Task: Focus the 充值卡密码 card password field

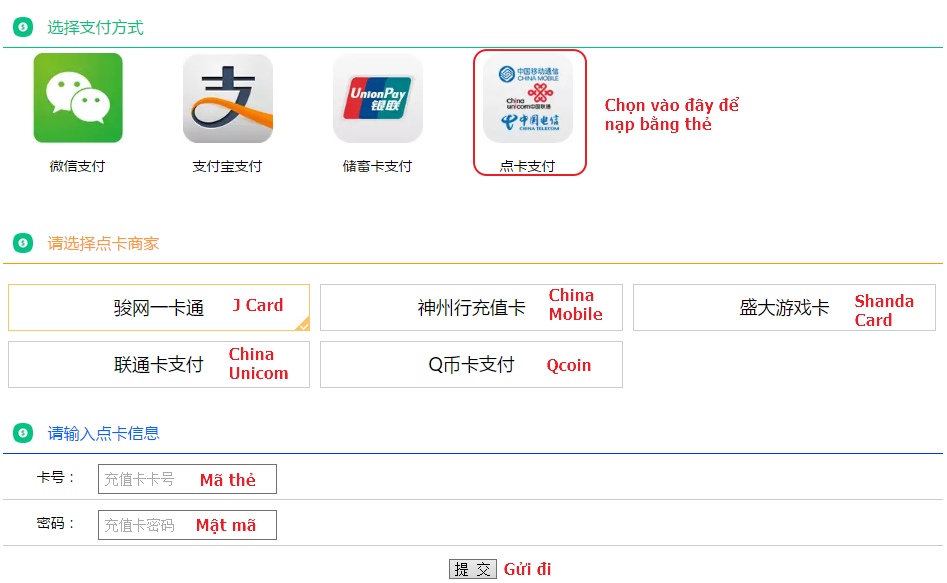Action: tap(187, 525)
